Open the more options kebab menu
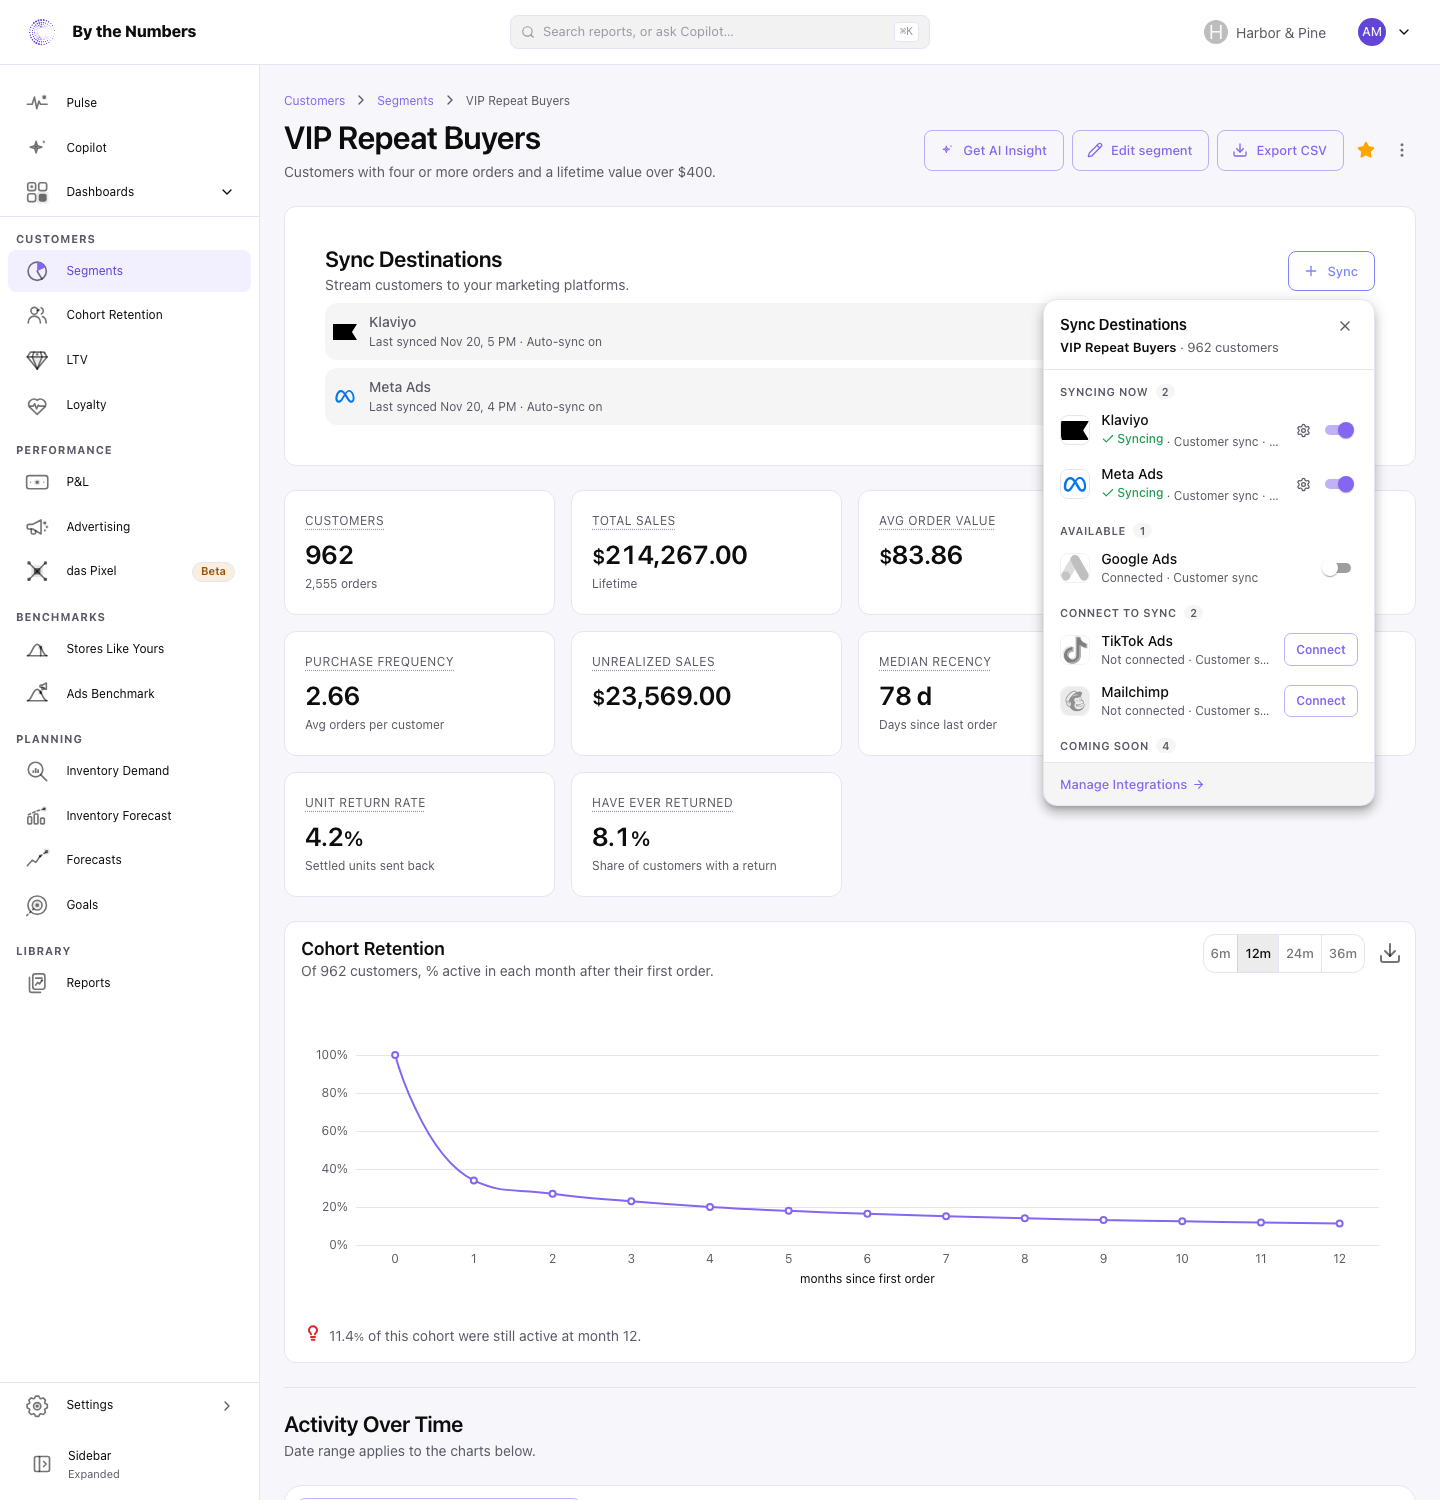The height and width of the screenshot is (1500, 1440). [1402, 150]
